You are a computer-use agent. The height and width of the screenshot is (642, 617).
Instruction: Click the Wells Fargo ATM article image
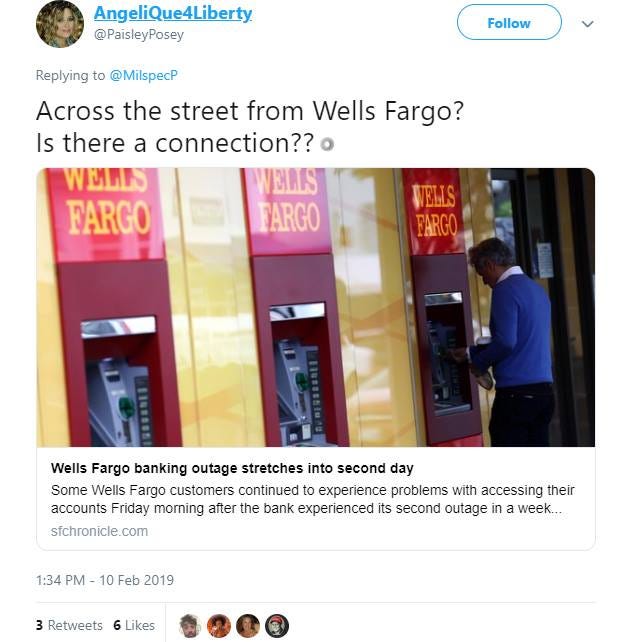(316, 307)
